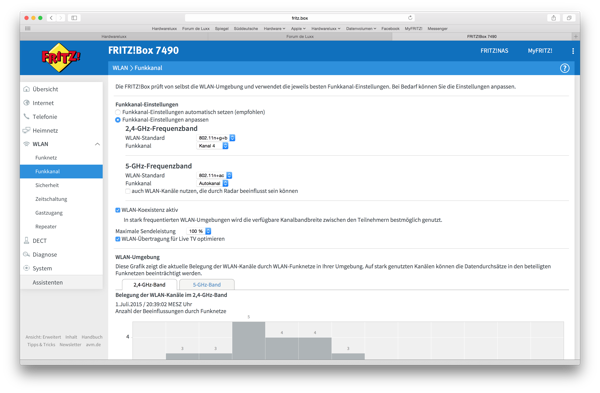
Task: Click the FRITZ! logo
Action: click(x=61, y=57)
